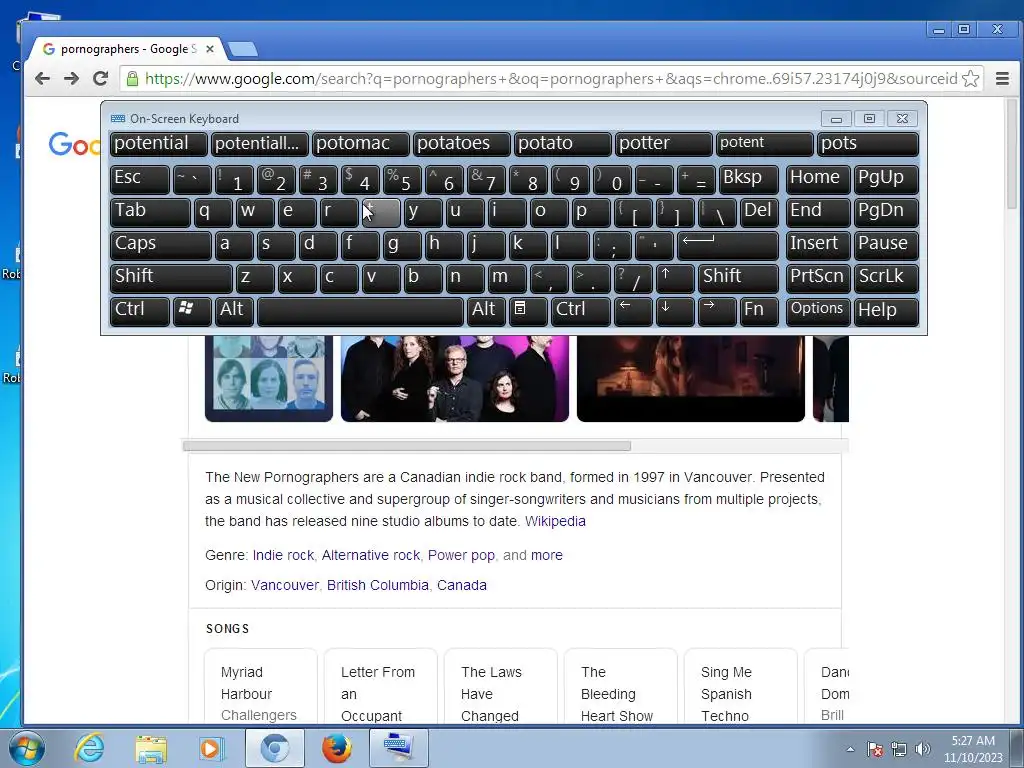The height and width of the screenshot is (768, 1024).
Task: Choose the "potential" word prediction
Action: [159, 144]
